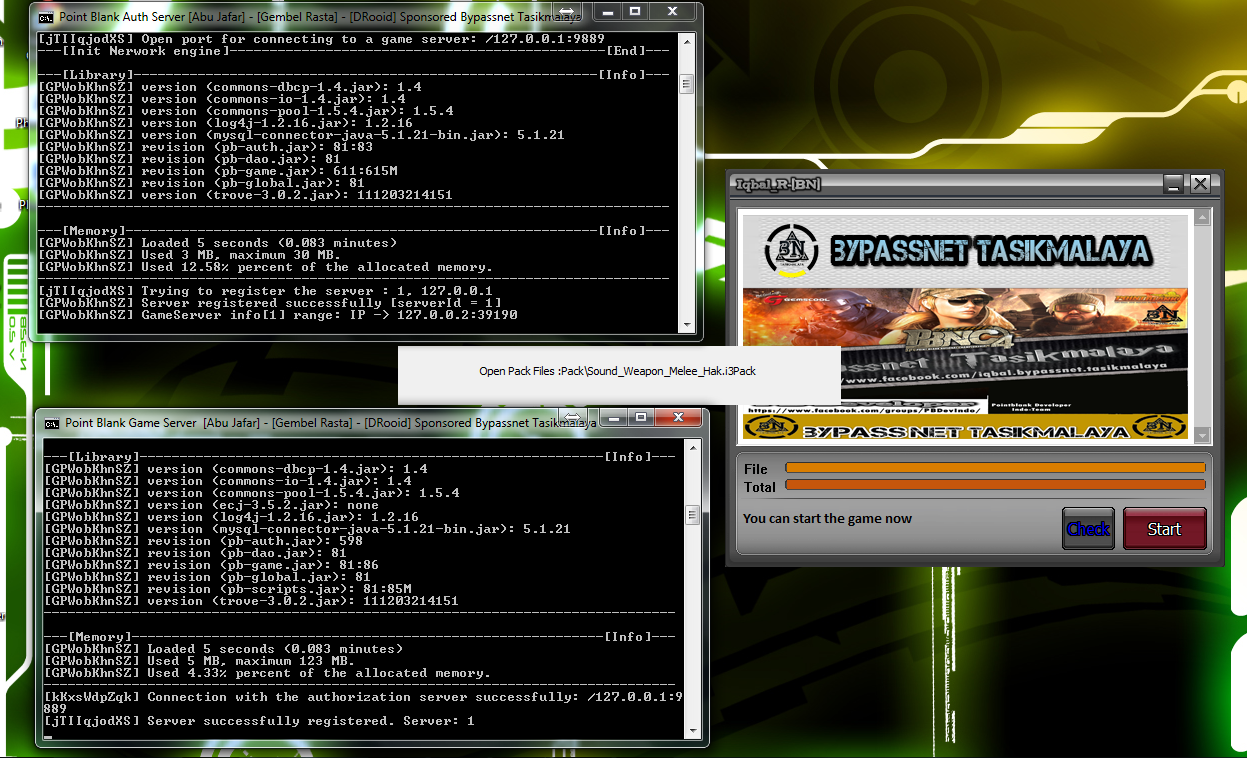
Task: Click the BYPASSNET TASIKMALAYA headline in launcher
Action: coord(991,252)
